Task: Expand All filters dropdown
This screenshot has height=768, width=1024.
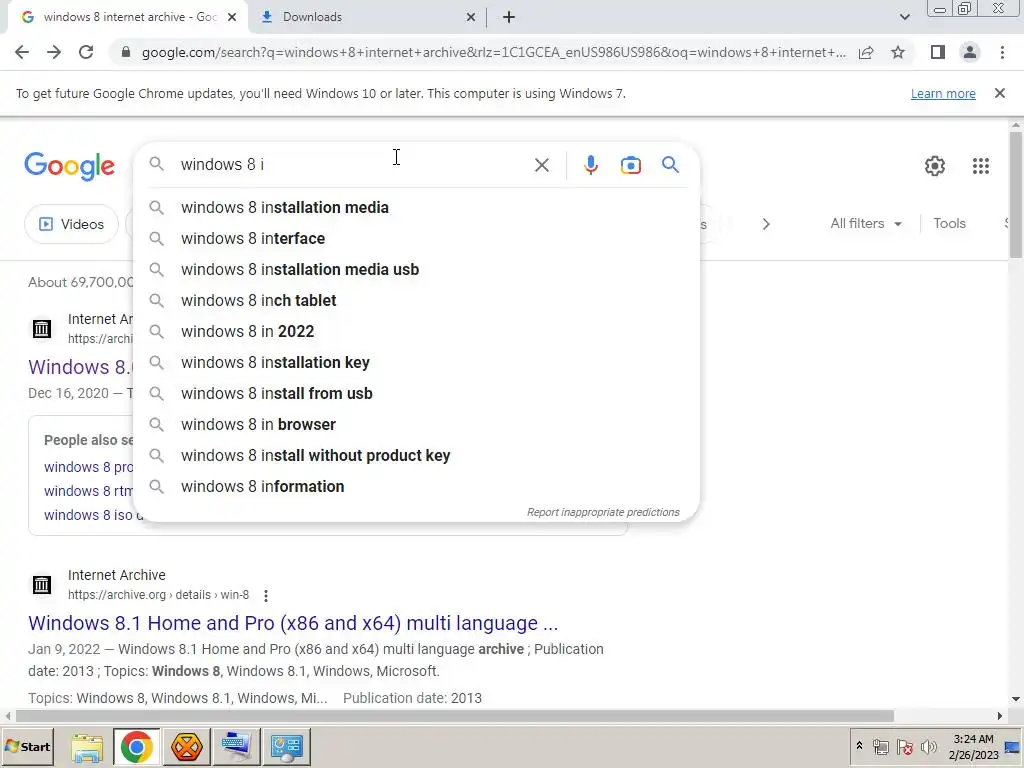Action: click(866, 223)
